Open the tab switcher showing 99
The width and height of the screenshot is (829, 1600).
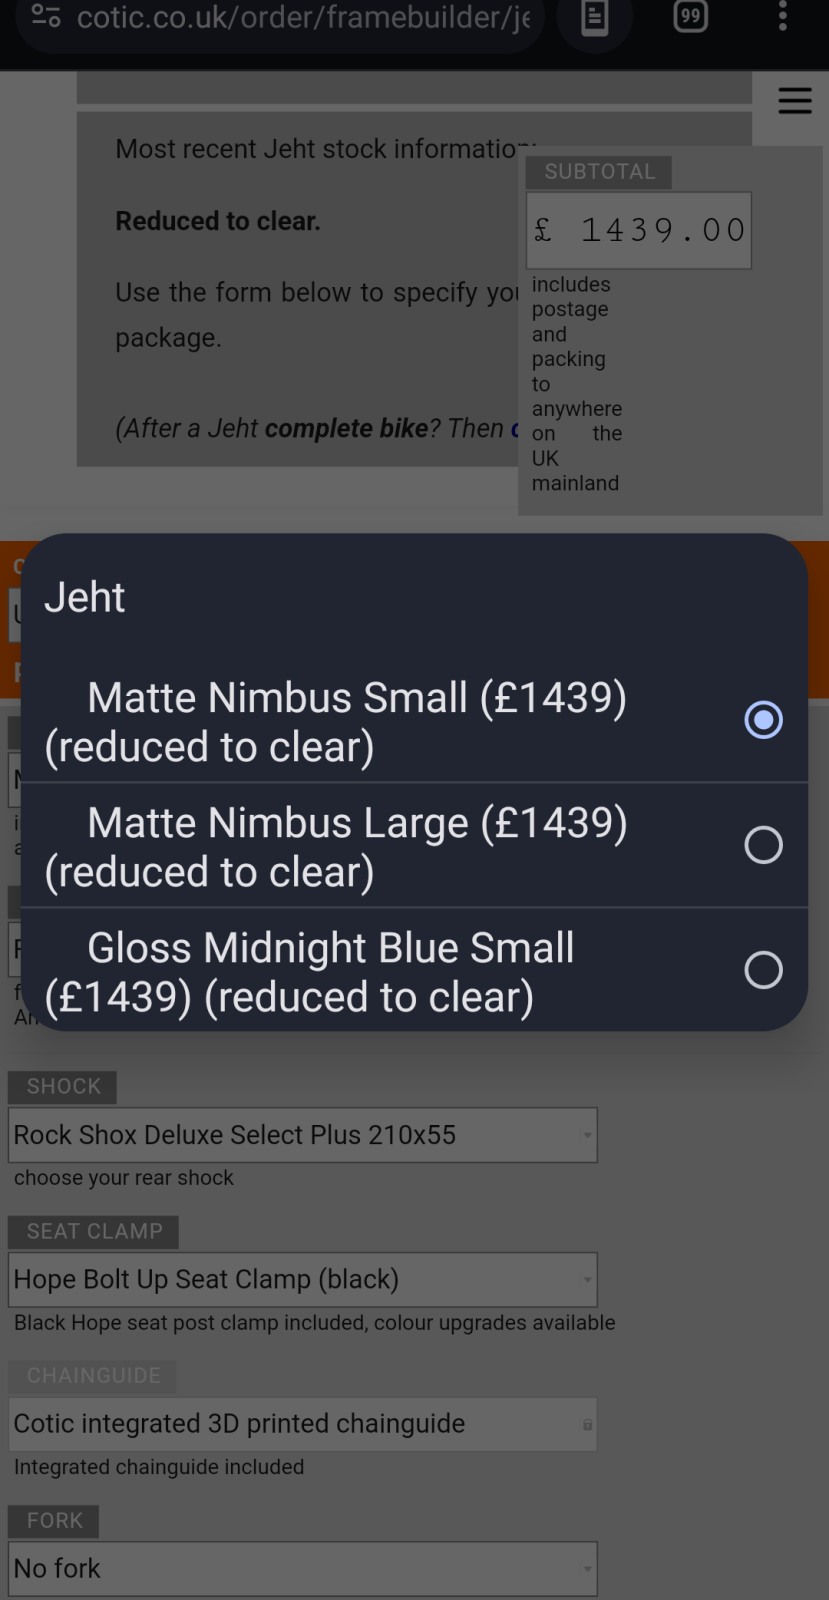[x=690, y=15]
